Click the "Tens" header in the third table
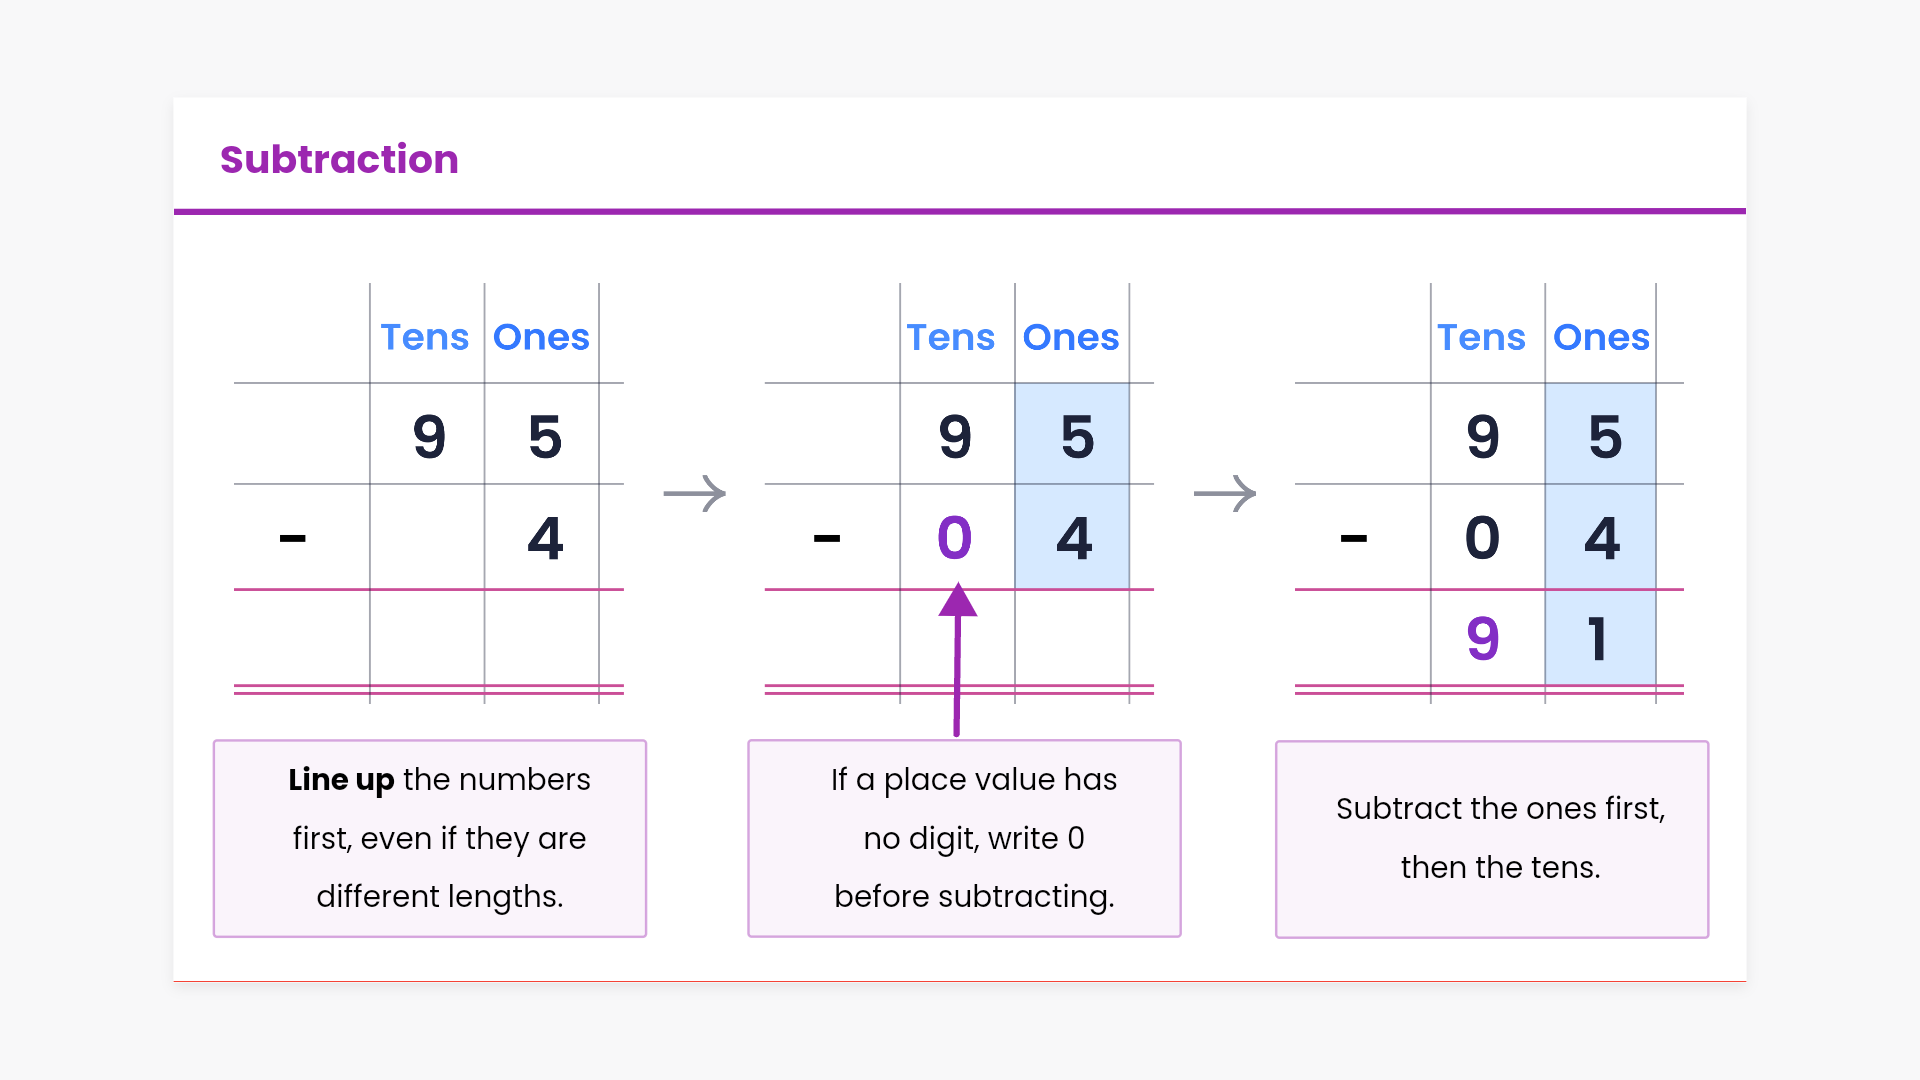Image resolution: width=1920 pixels, height=1080 pixels. click(x=1482, y=338)
